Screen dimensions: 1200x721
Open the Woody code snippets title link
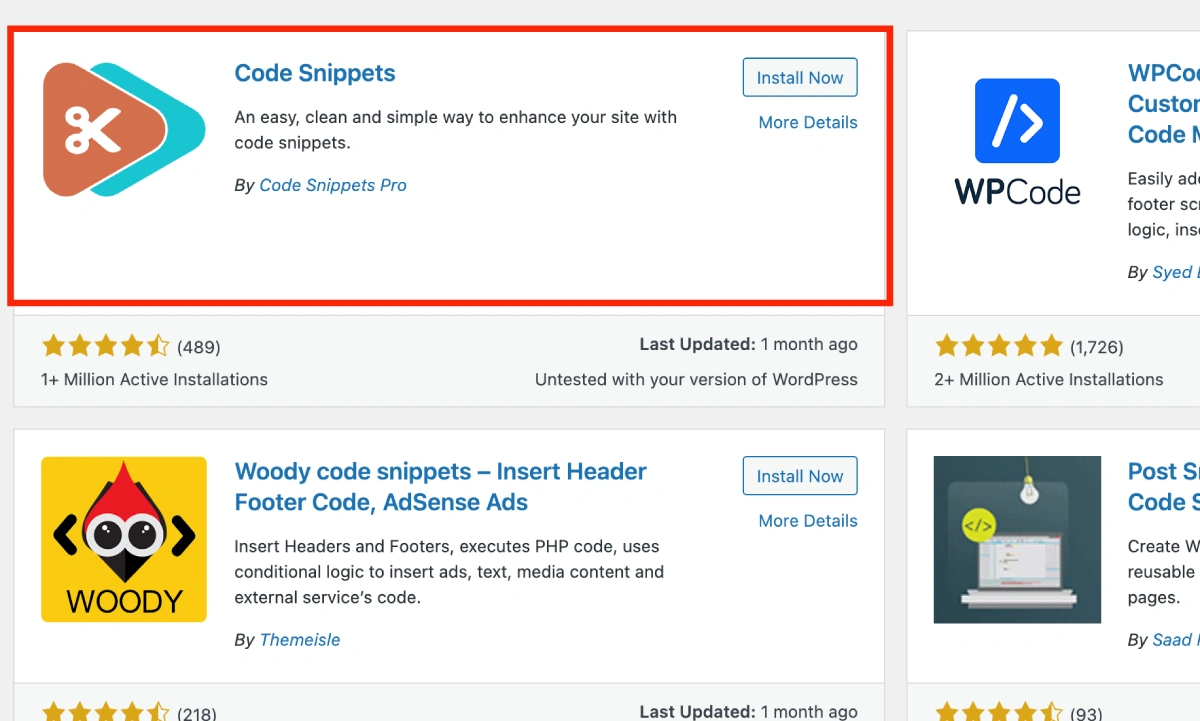point(440,487)
